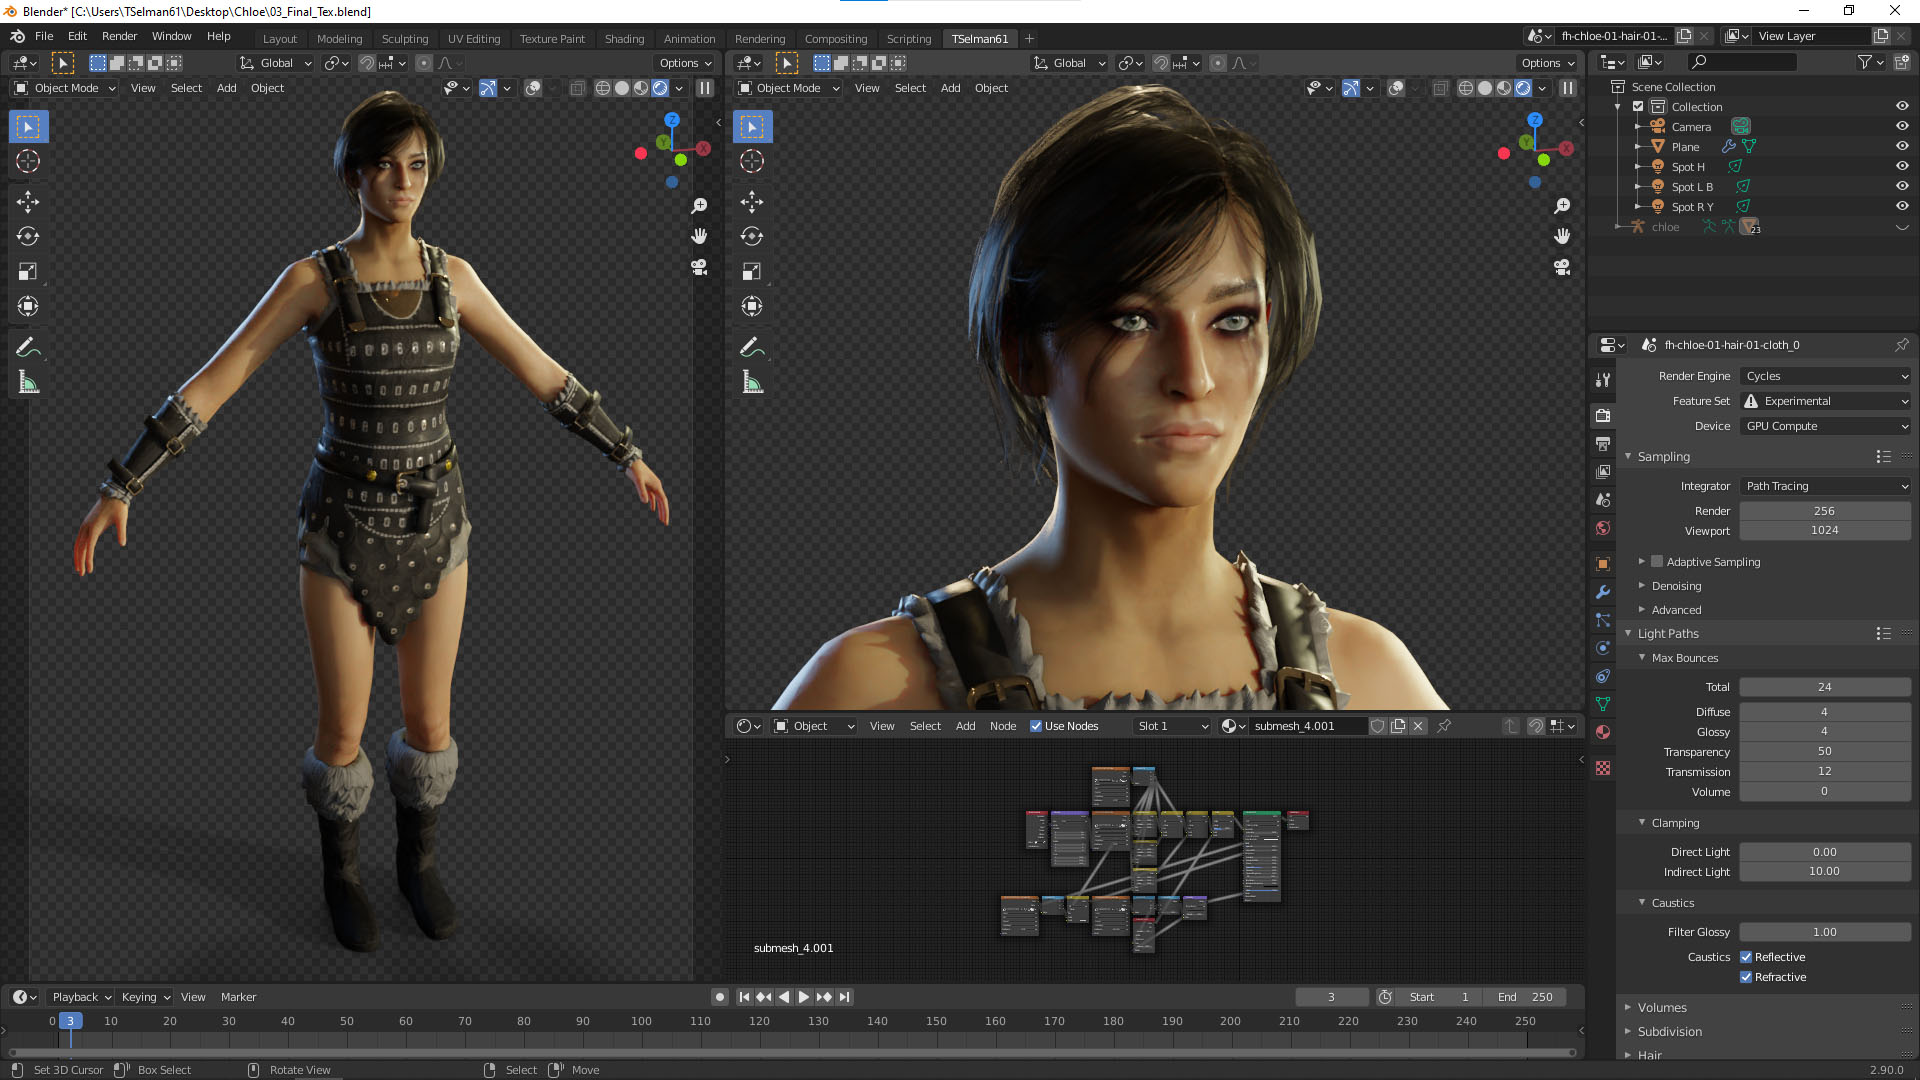Uncheck Collection exclude checkbox in outliner
Viewport: 1920px width, 1080px height.
pyautogui.click(x=1638, y=106)
